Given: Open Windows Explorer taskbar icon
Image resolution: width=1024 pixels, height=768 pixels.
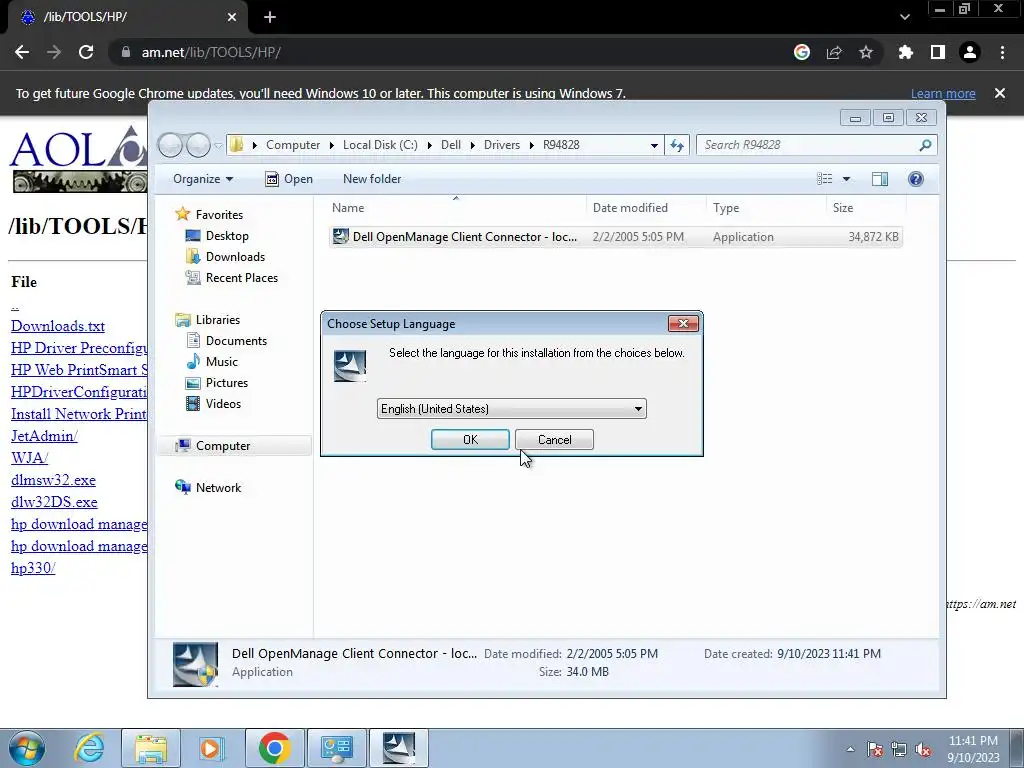Looking at the screenshot, I should point(151,748).
